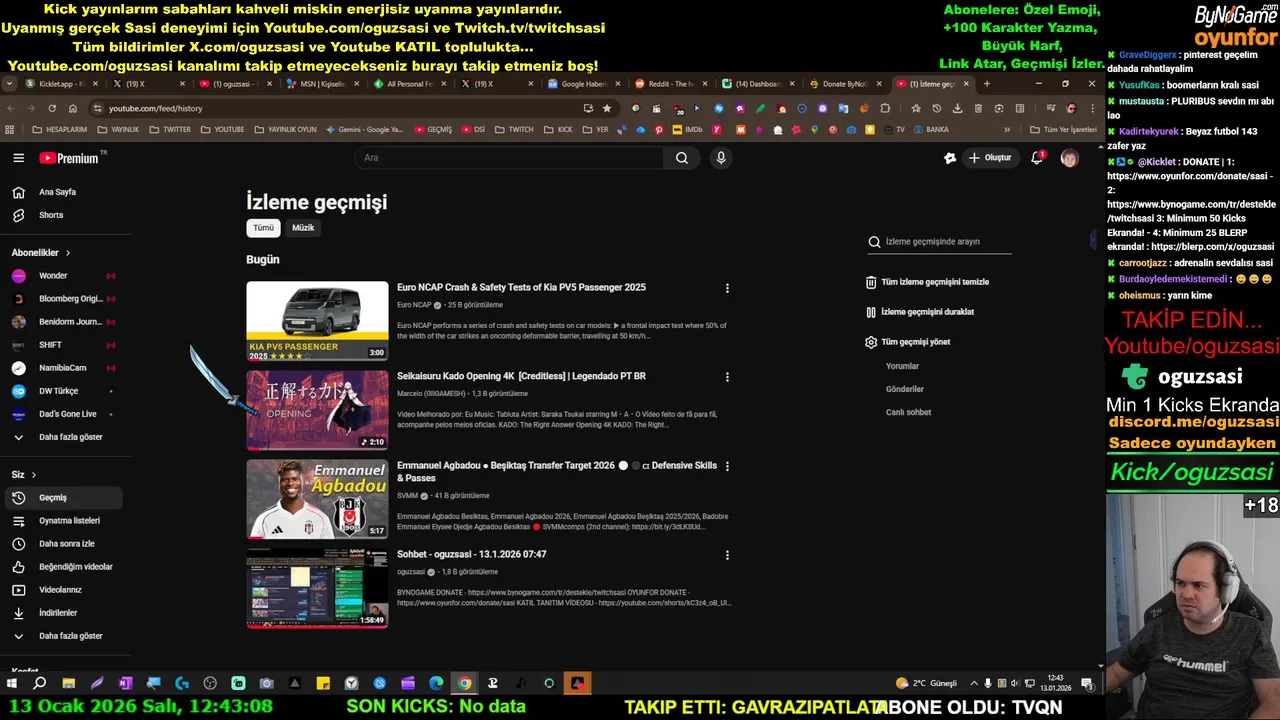The width and height of the screenshot is (1280, 720).
Task: Select the Tümü filter chip
Action: (x=263, y=228)
